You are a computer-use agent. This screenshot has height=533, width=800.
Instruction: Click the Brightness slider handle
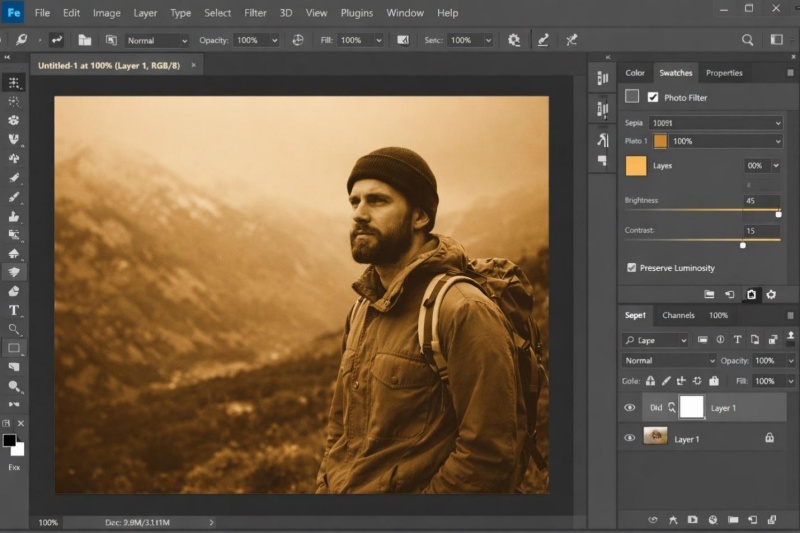tap(779, 214)
